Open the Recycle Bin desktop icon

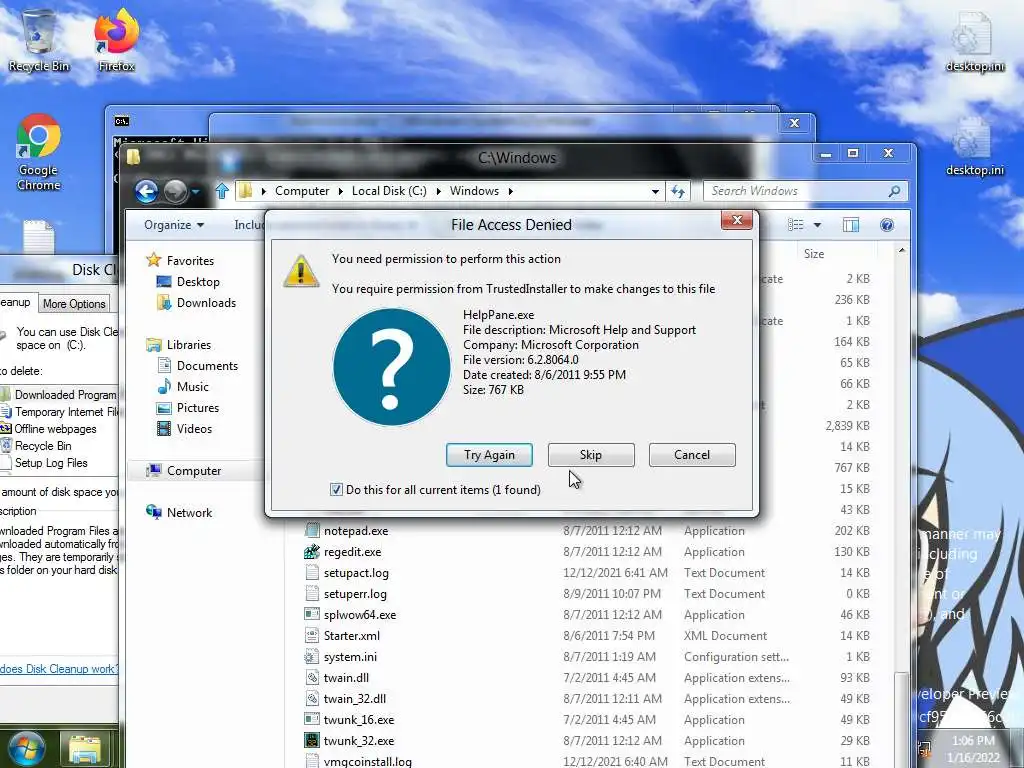coord(39,40)
